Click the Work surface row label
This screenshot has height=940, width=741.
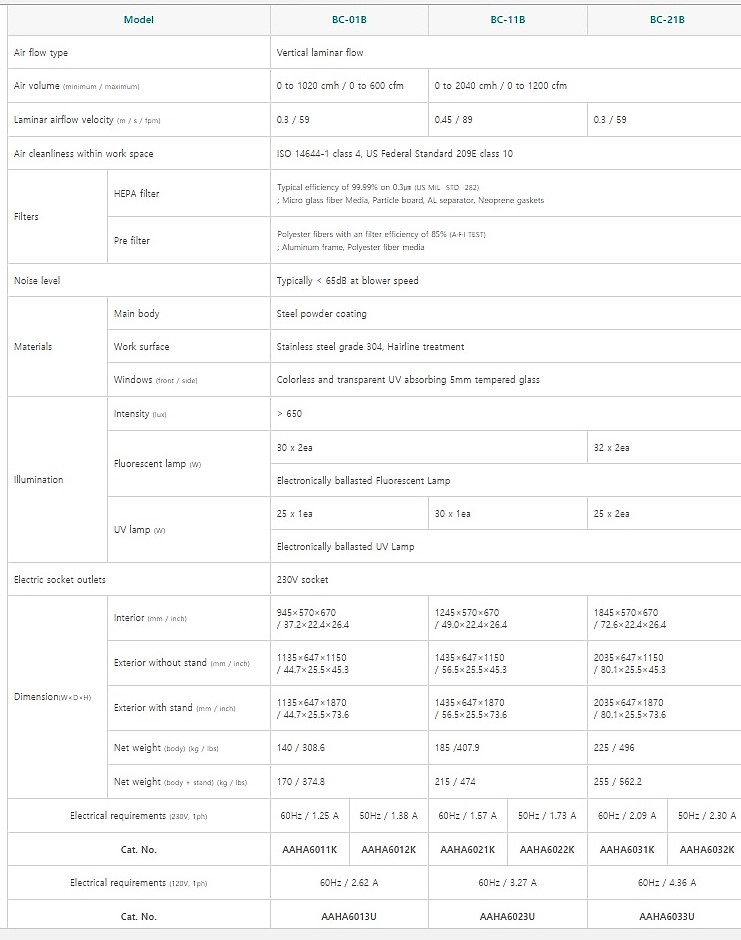(x=142, y=347)
